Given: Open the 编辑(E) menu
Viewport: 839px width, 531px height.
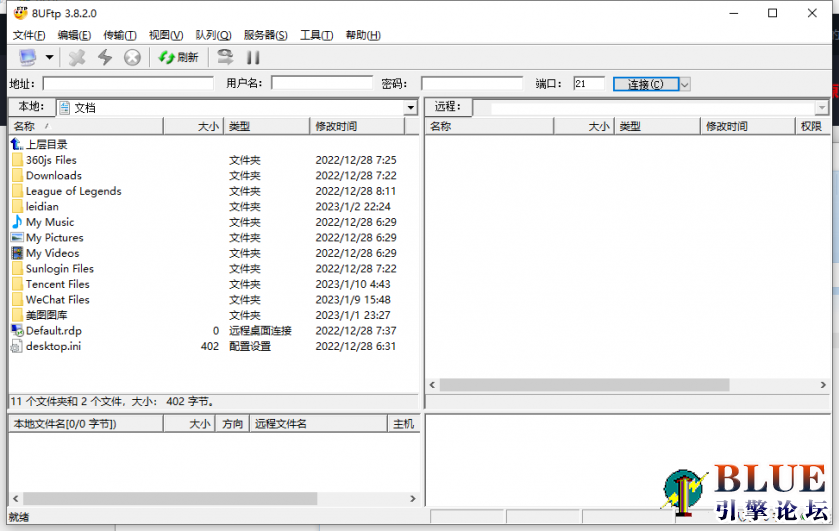Looking at the screenshot, I should (74, 35).
